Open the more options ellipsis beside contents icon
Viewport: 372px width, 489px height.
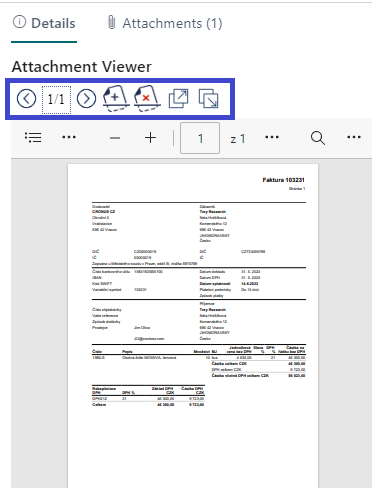[69, 137]
